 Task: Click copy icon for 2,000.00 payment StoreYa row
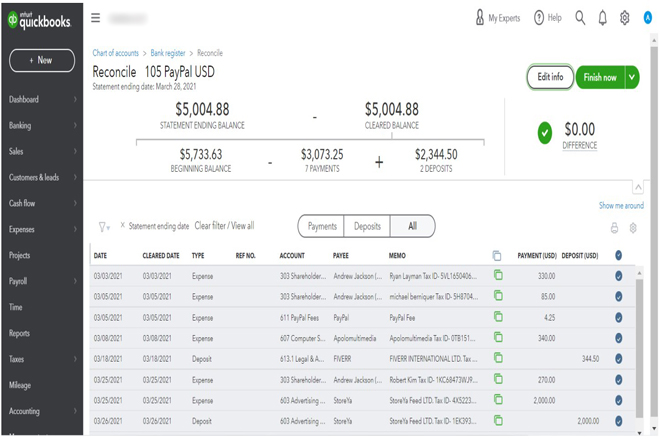pyautogui.click(x=498, y=399)
